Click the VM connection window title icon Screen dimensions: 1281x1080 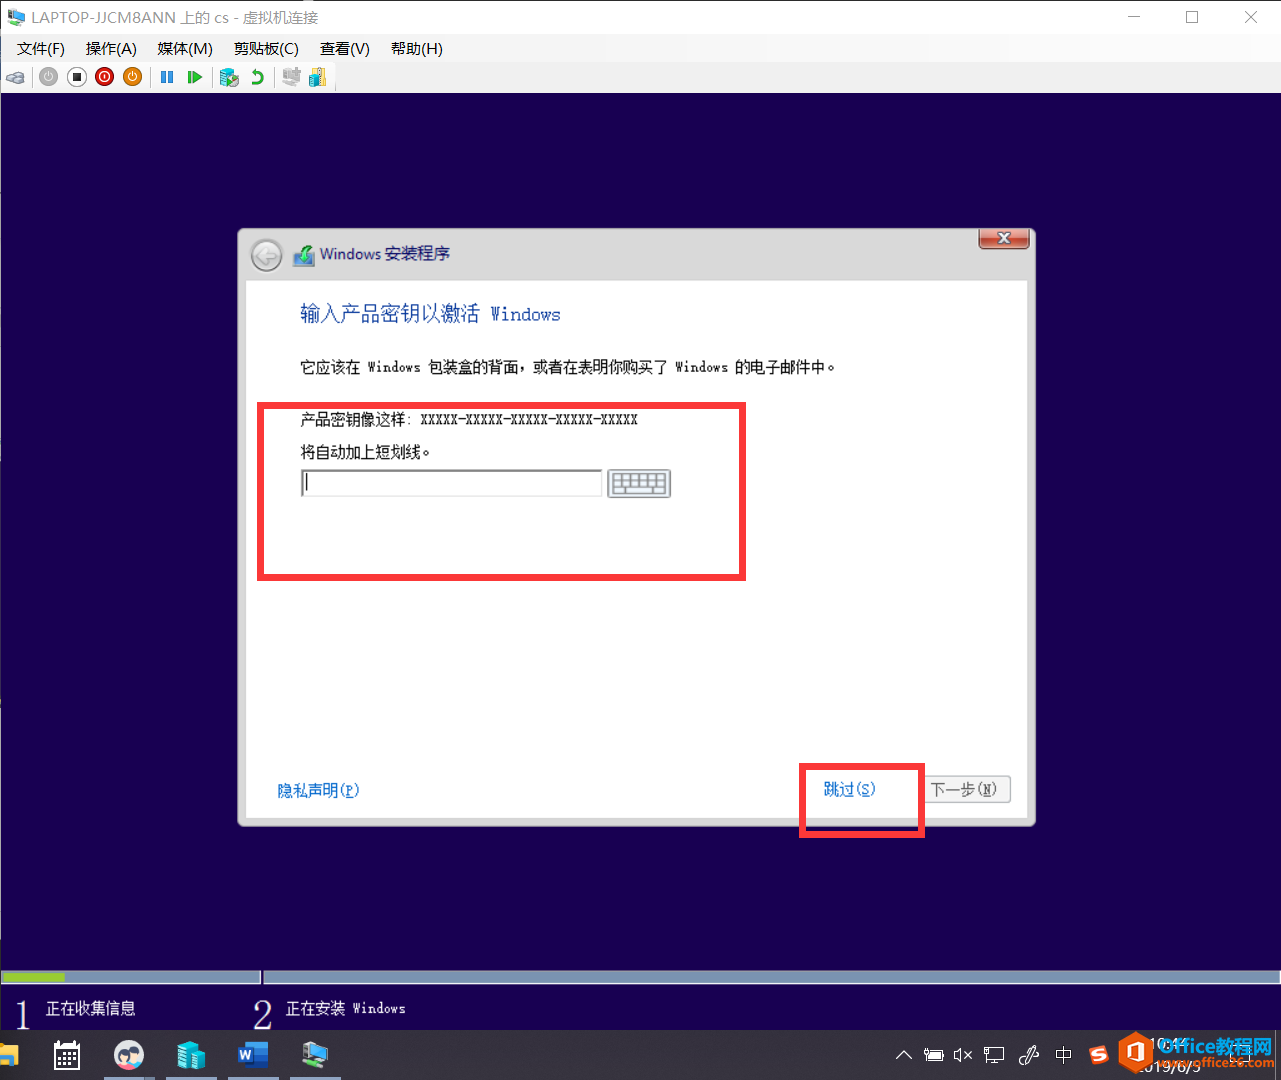[16, 17]
